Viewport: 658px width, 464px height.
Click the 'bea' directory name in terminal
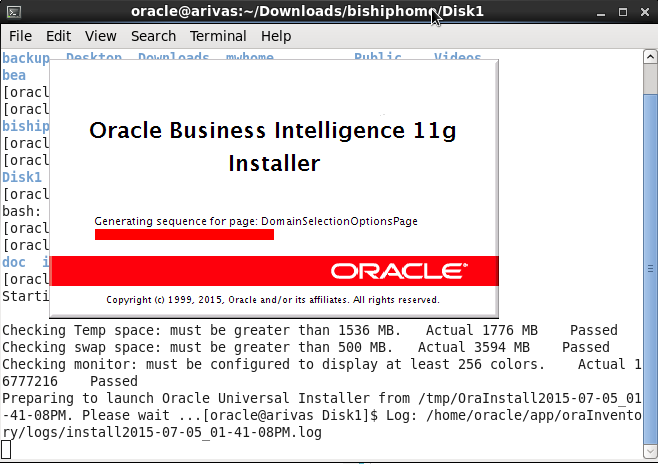tap(14, 75)
